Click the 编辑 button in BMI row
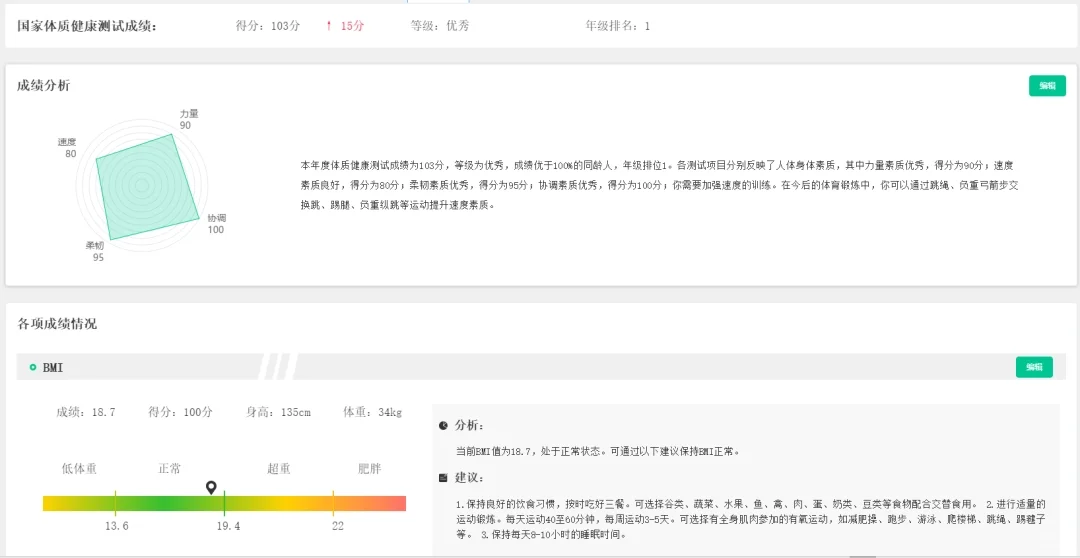 click(1034, 367)
